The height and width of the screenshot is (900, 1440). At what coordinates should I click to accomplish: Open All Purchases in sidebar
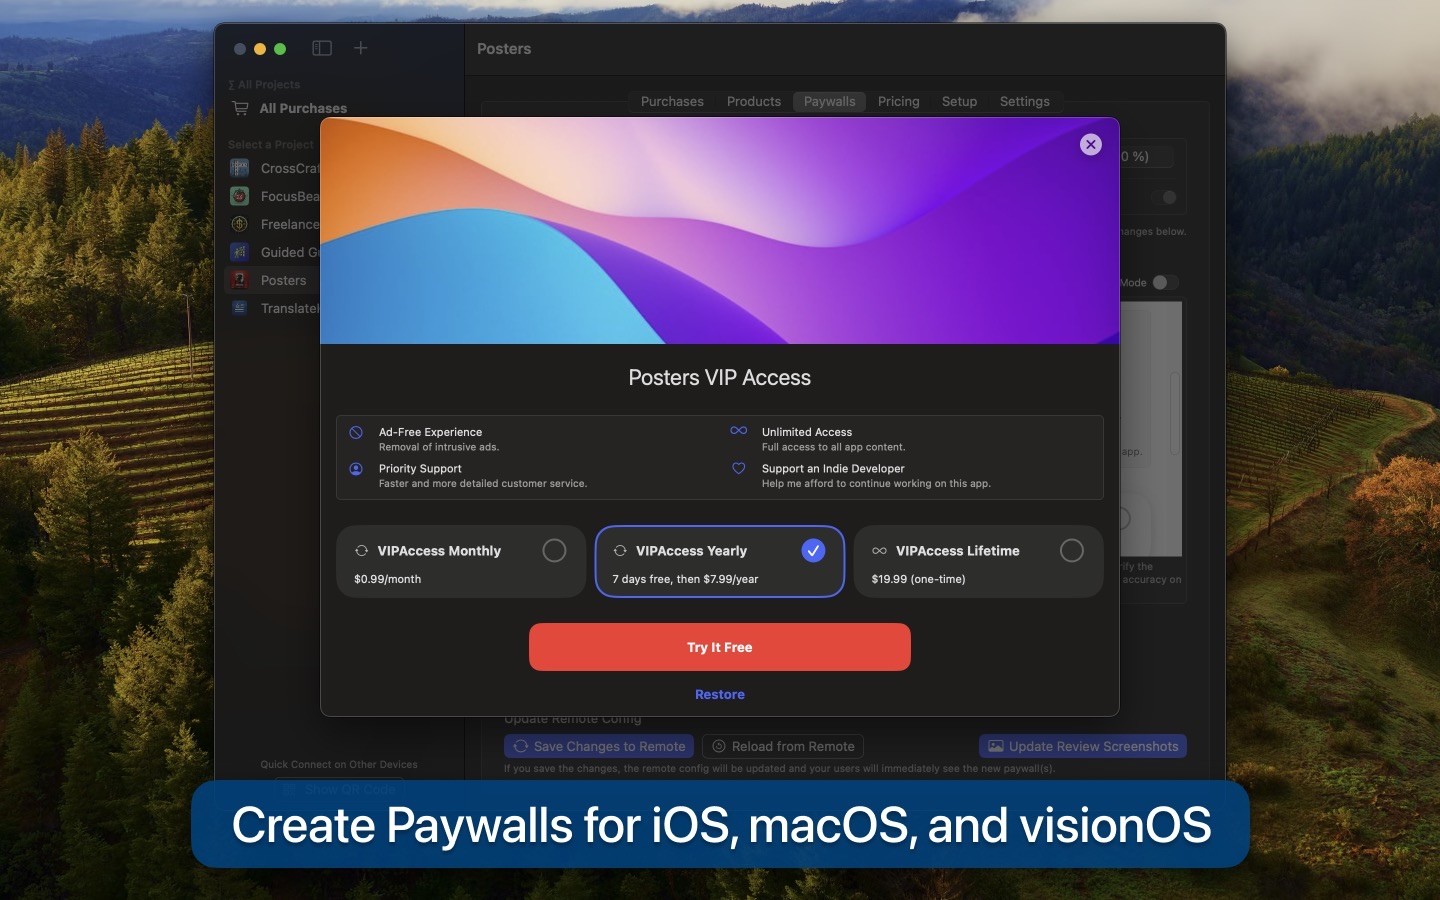[303, 108]
